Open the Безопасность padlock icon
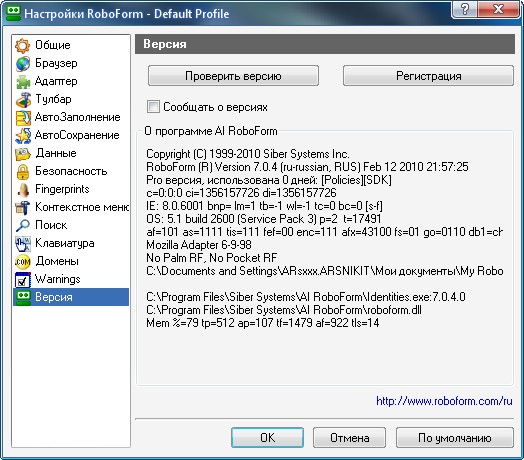524x460 pixels. pyautogui.click(x=22, y=171)
